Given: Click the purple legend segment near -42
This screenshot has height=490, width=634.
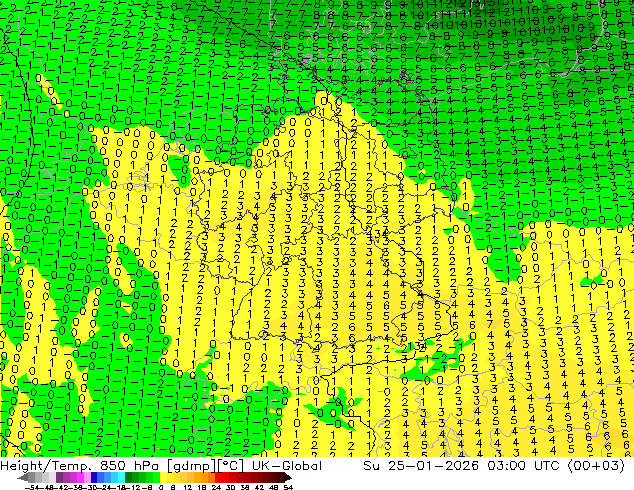Looking at the screenshot, I should [x=59, y=477].
